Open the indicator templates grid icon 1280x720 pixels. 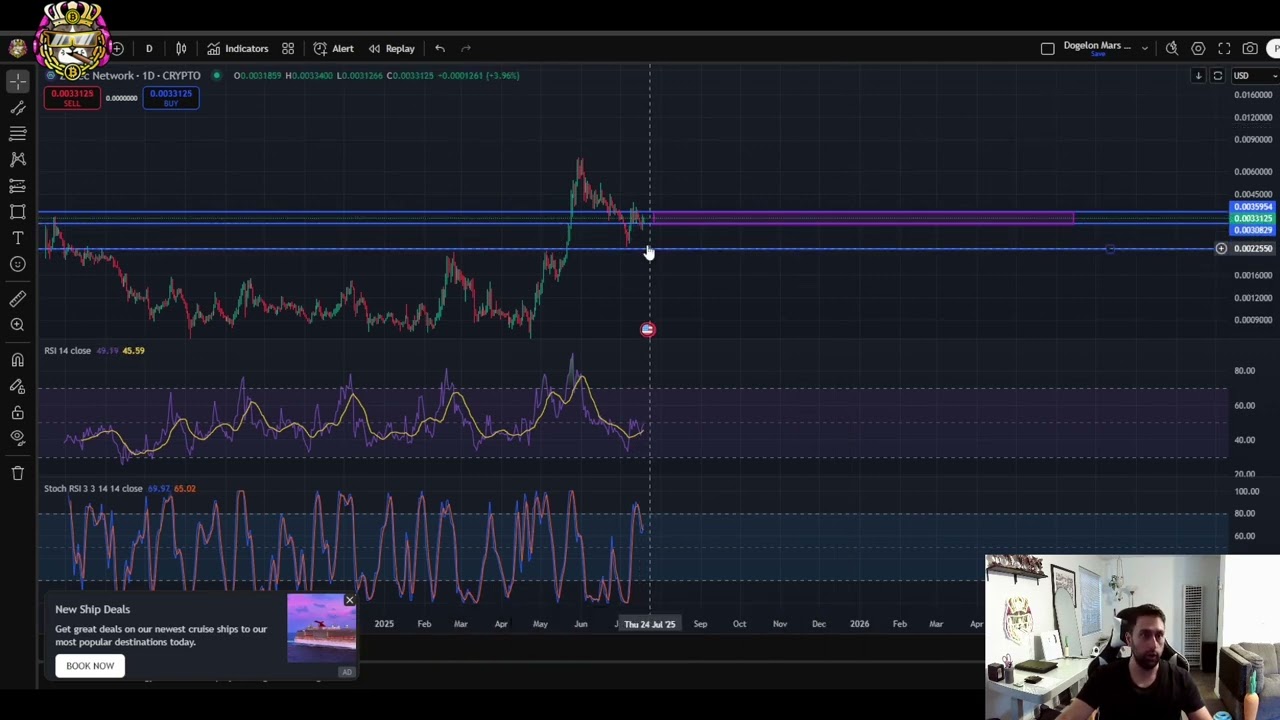pos(288,48)
